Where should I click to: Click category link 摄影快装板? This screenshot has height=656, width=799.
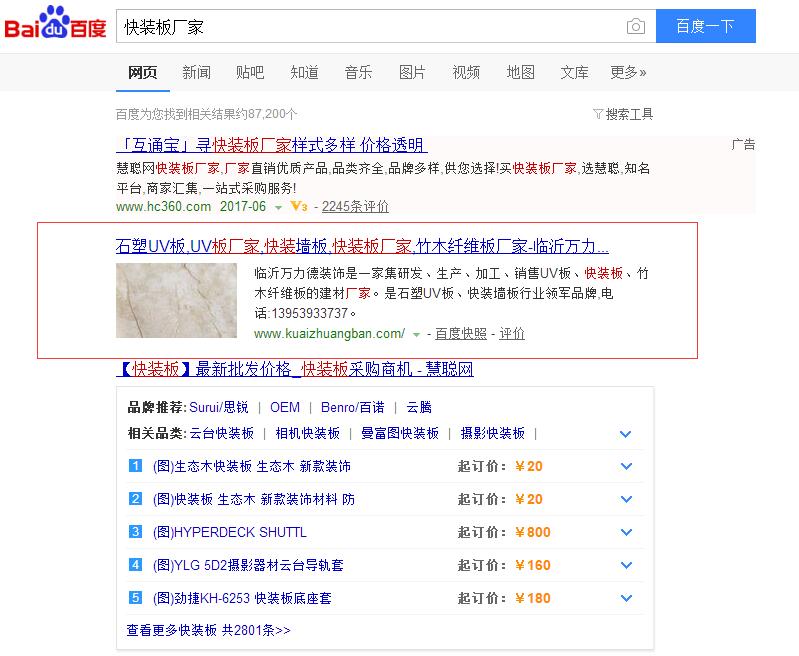click(493, 433)
